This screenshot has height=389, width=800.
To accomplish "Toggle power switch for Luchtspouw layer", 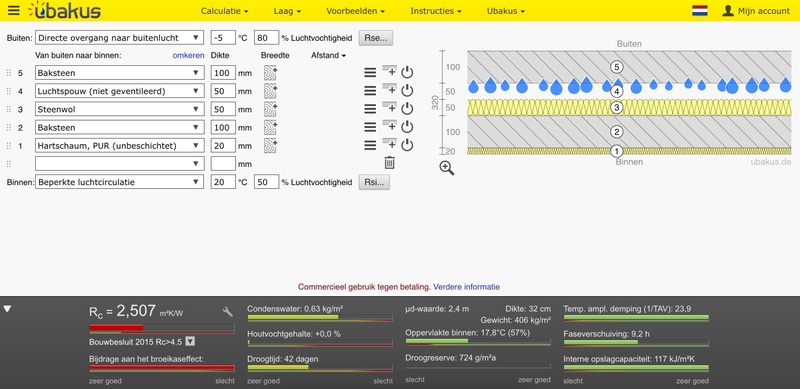I will [x=407, y=91].
